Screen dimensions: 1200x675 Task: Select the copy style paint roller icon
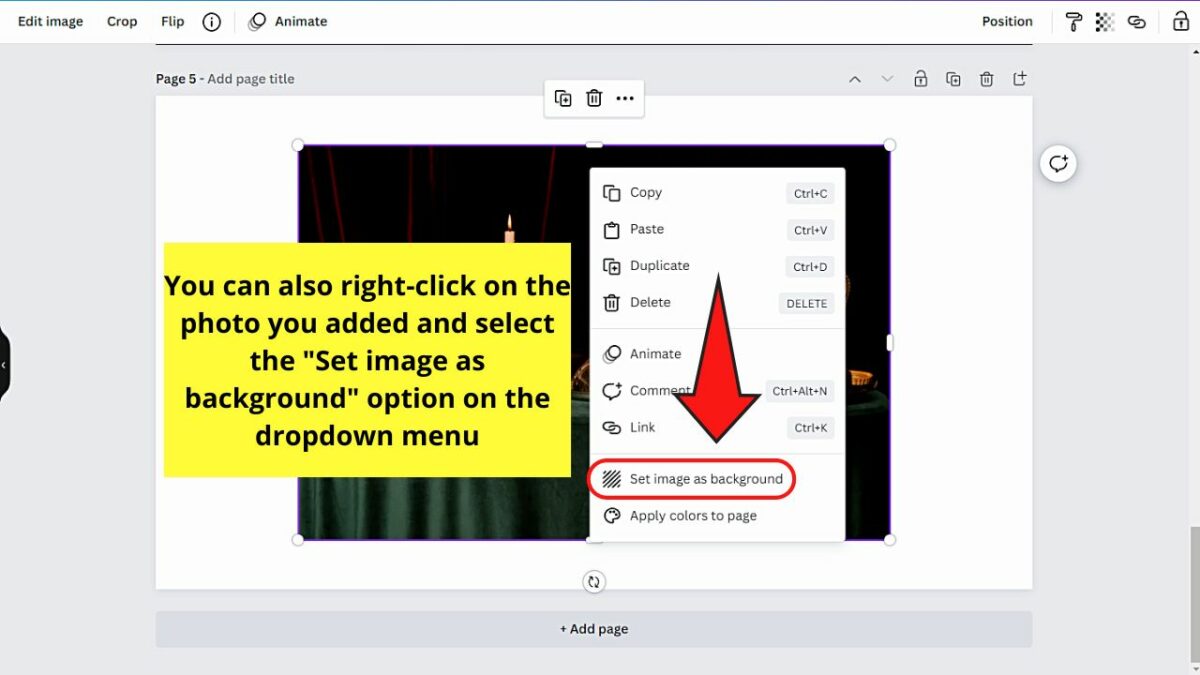(1073, 21)
